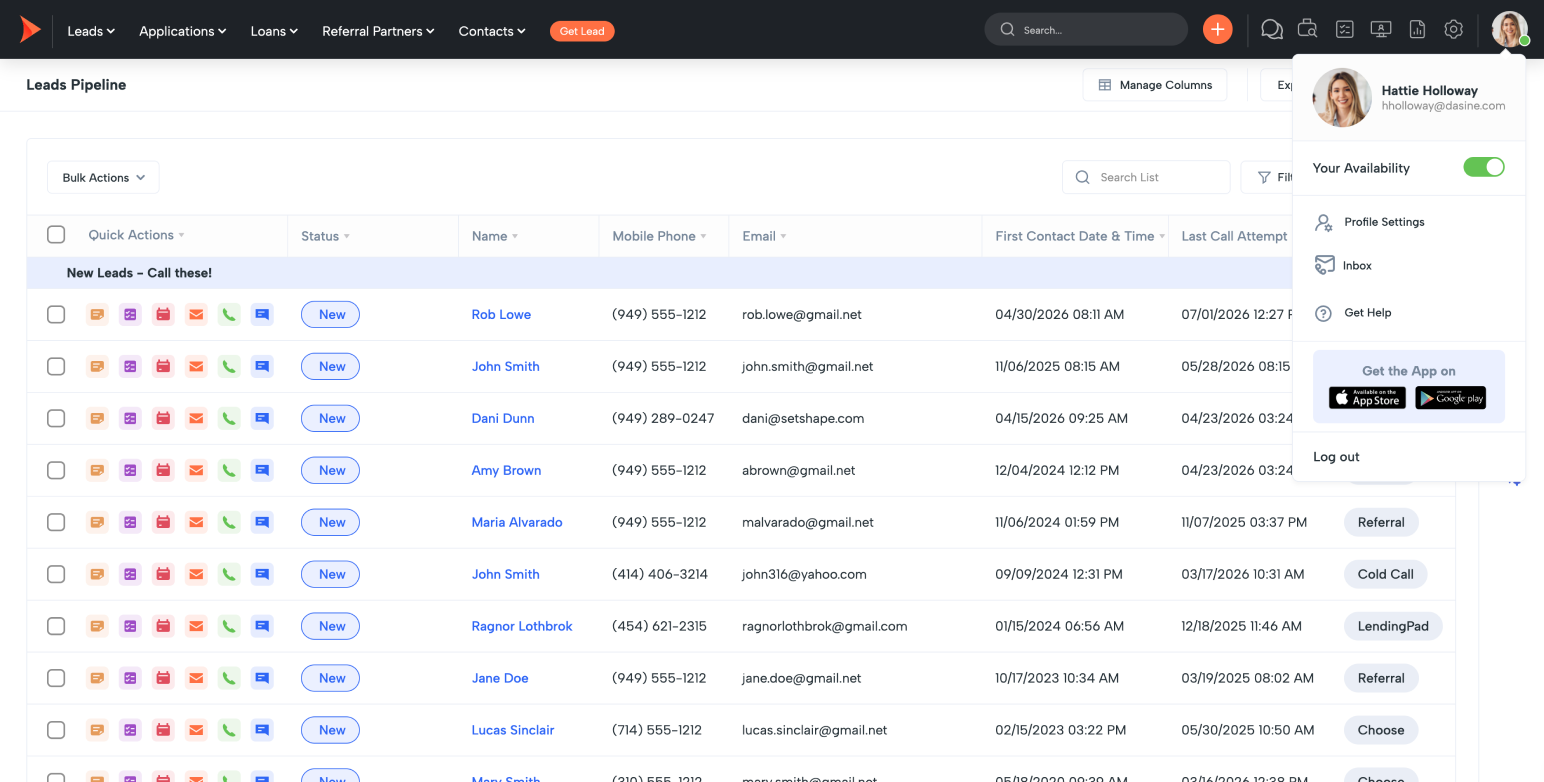Sort by the Name column header
This screenshot has height=782, width=1544.
[x=495, y=236]
